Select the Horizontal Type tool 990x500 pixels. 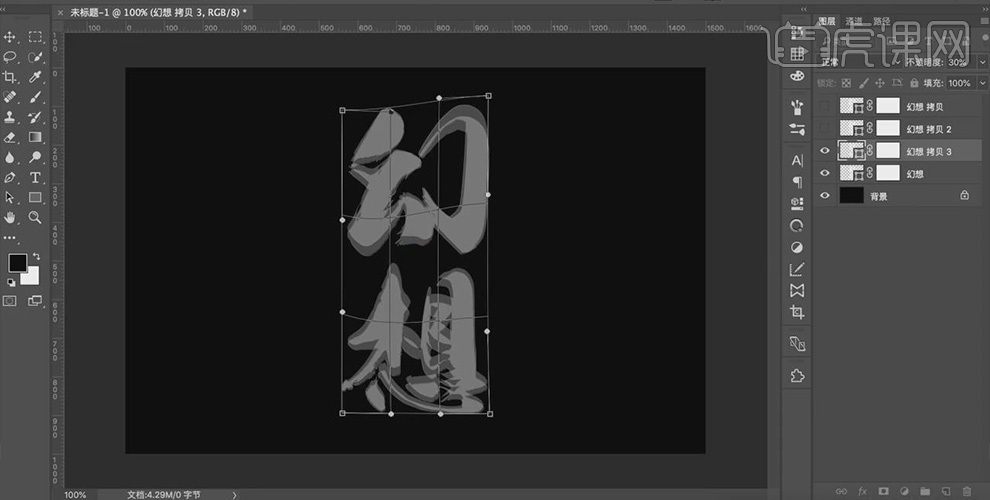[x=35, y=177]
